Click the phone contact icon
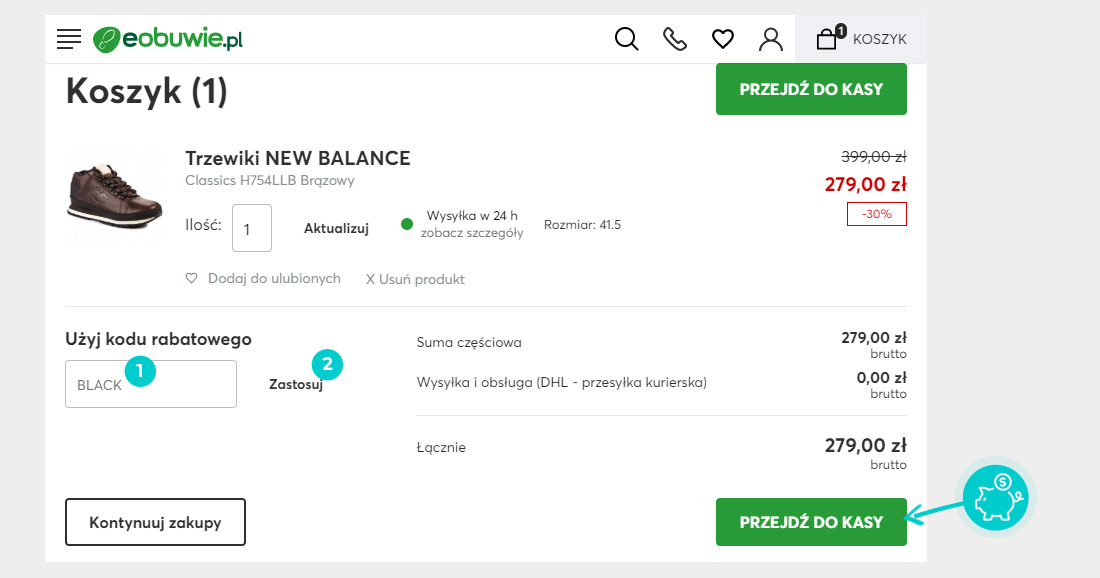Screen dimensions: 1100x578 (x=675, y=39)
